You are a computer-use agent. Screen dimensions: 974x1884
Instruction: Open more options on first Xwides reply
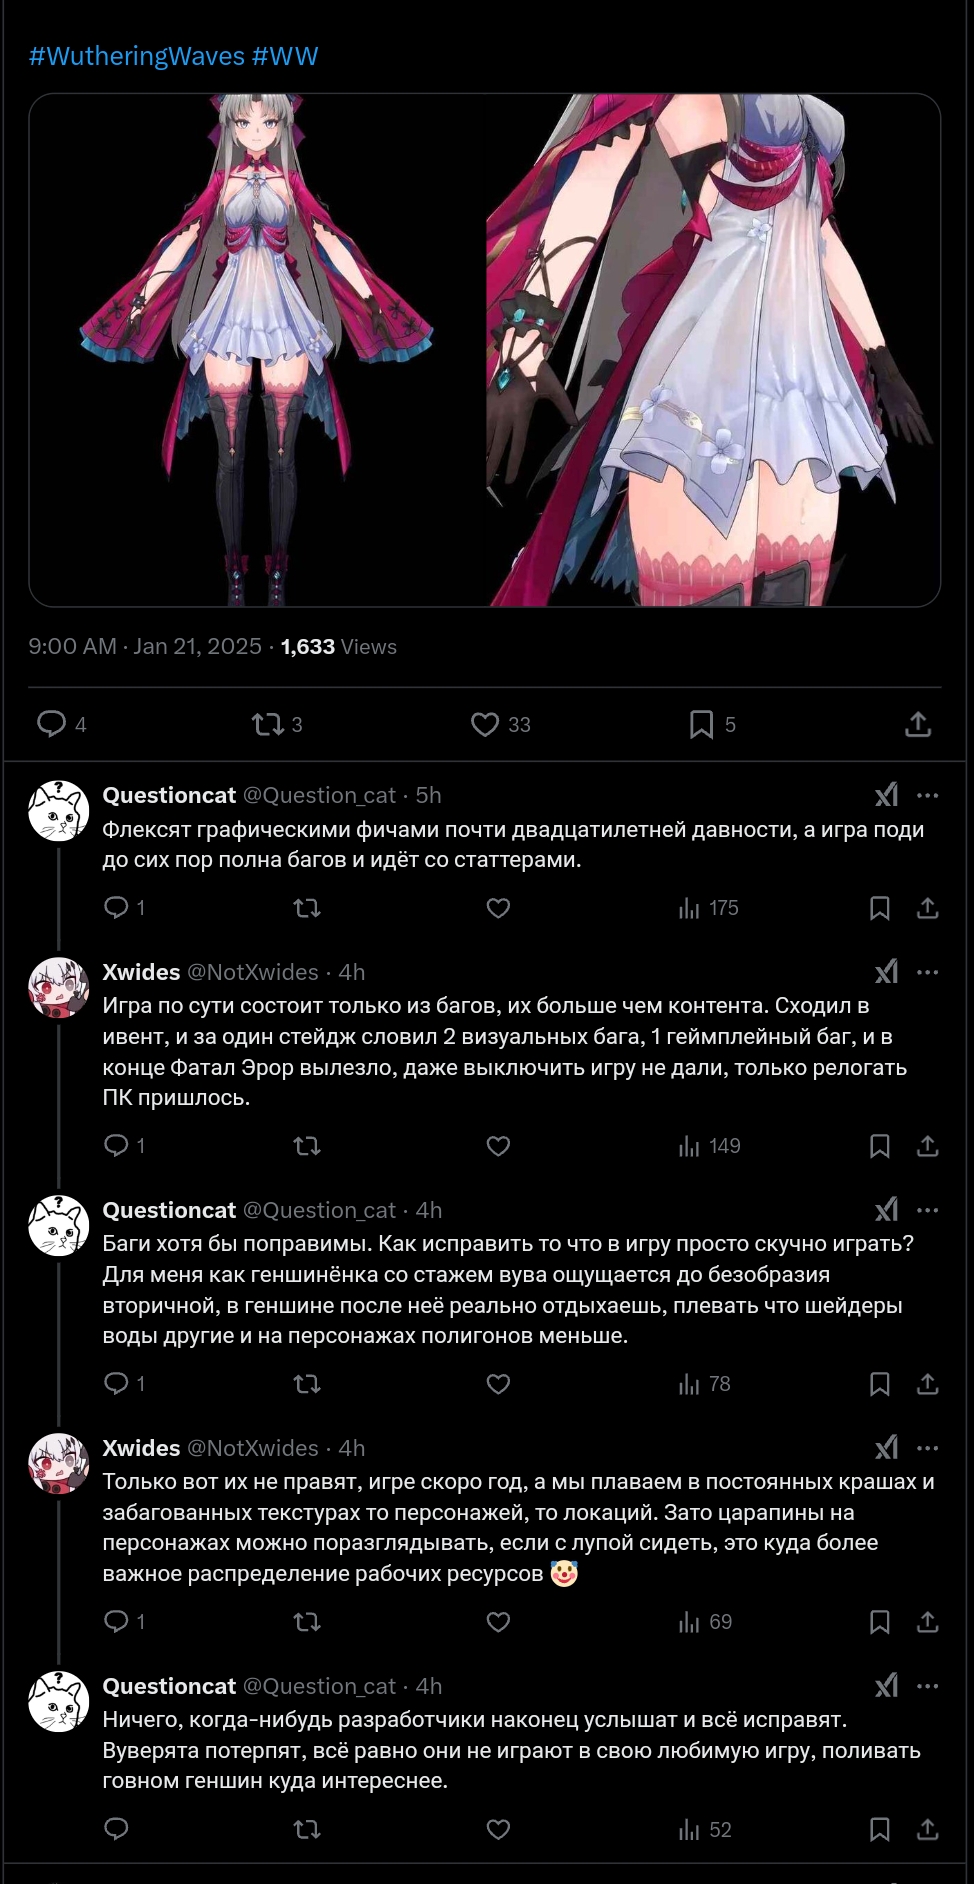[x=928, y=972]
